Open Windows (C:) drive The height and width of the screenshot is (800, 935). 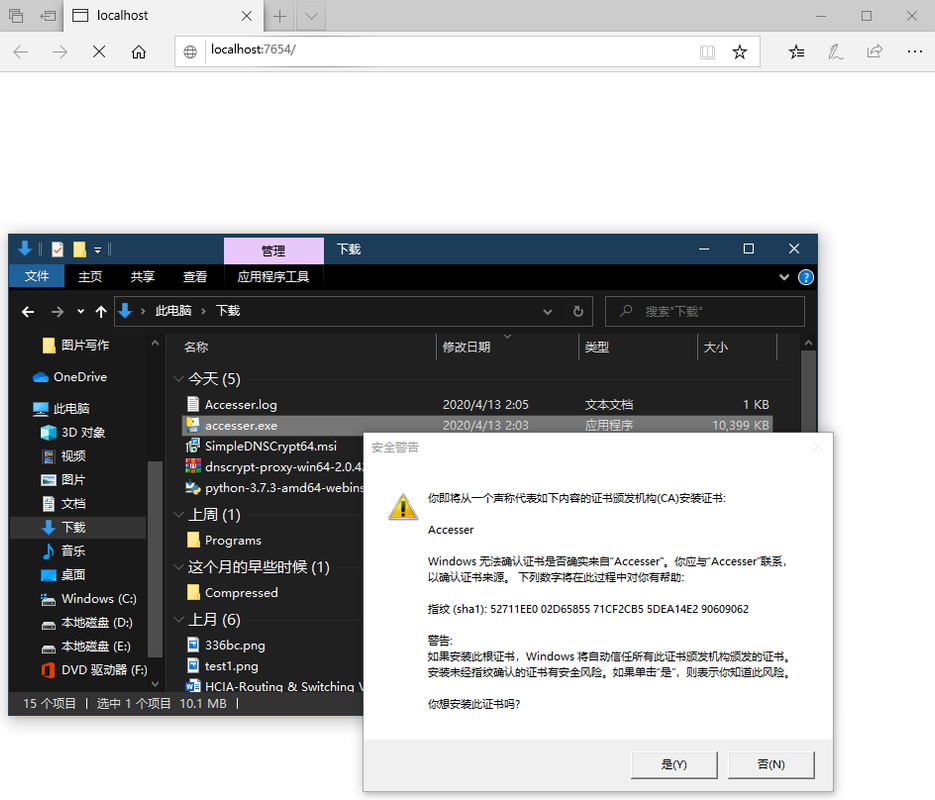pyautogui.click(x=88, y=599)
